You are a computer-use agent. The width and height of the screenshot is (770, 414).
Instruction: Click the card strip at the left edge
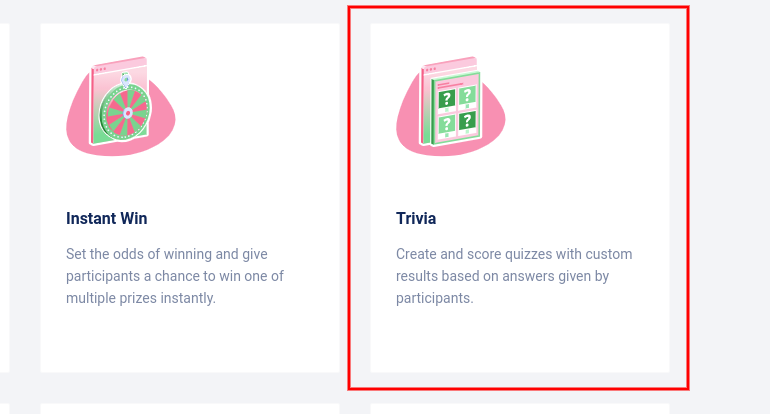coord(4,200)
